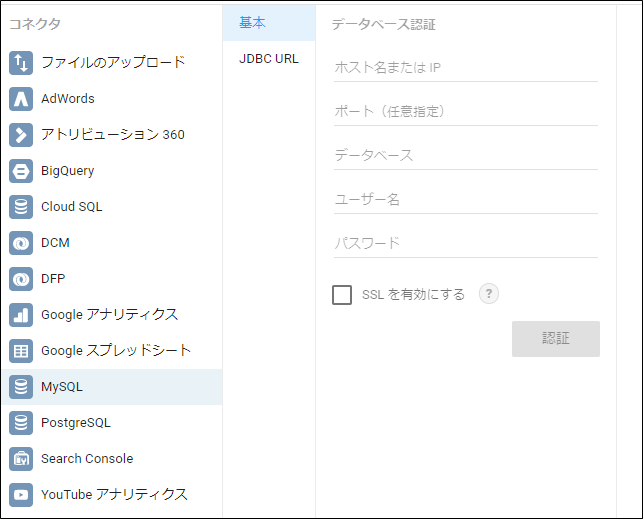643x519 pixels.
Task: Select the DCM connector icon
Action: pyautogui.click(x=21, y=243)
